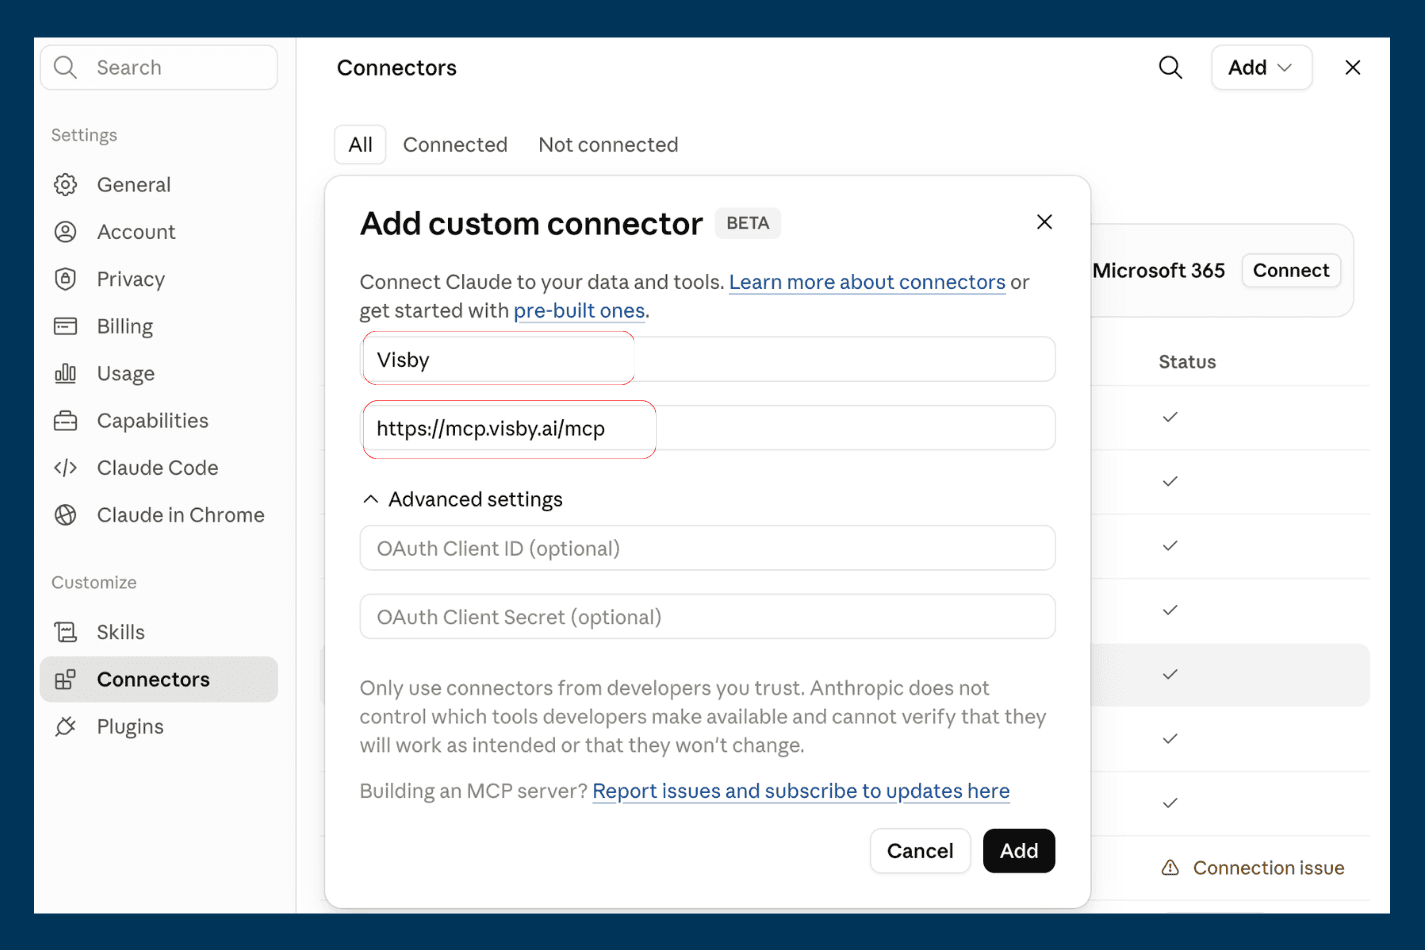Switch to the All tab
1425x950 pixels.
(x=360, y=145)
